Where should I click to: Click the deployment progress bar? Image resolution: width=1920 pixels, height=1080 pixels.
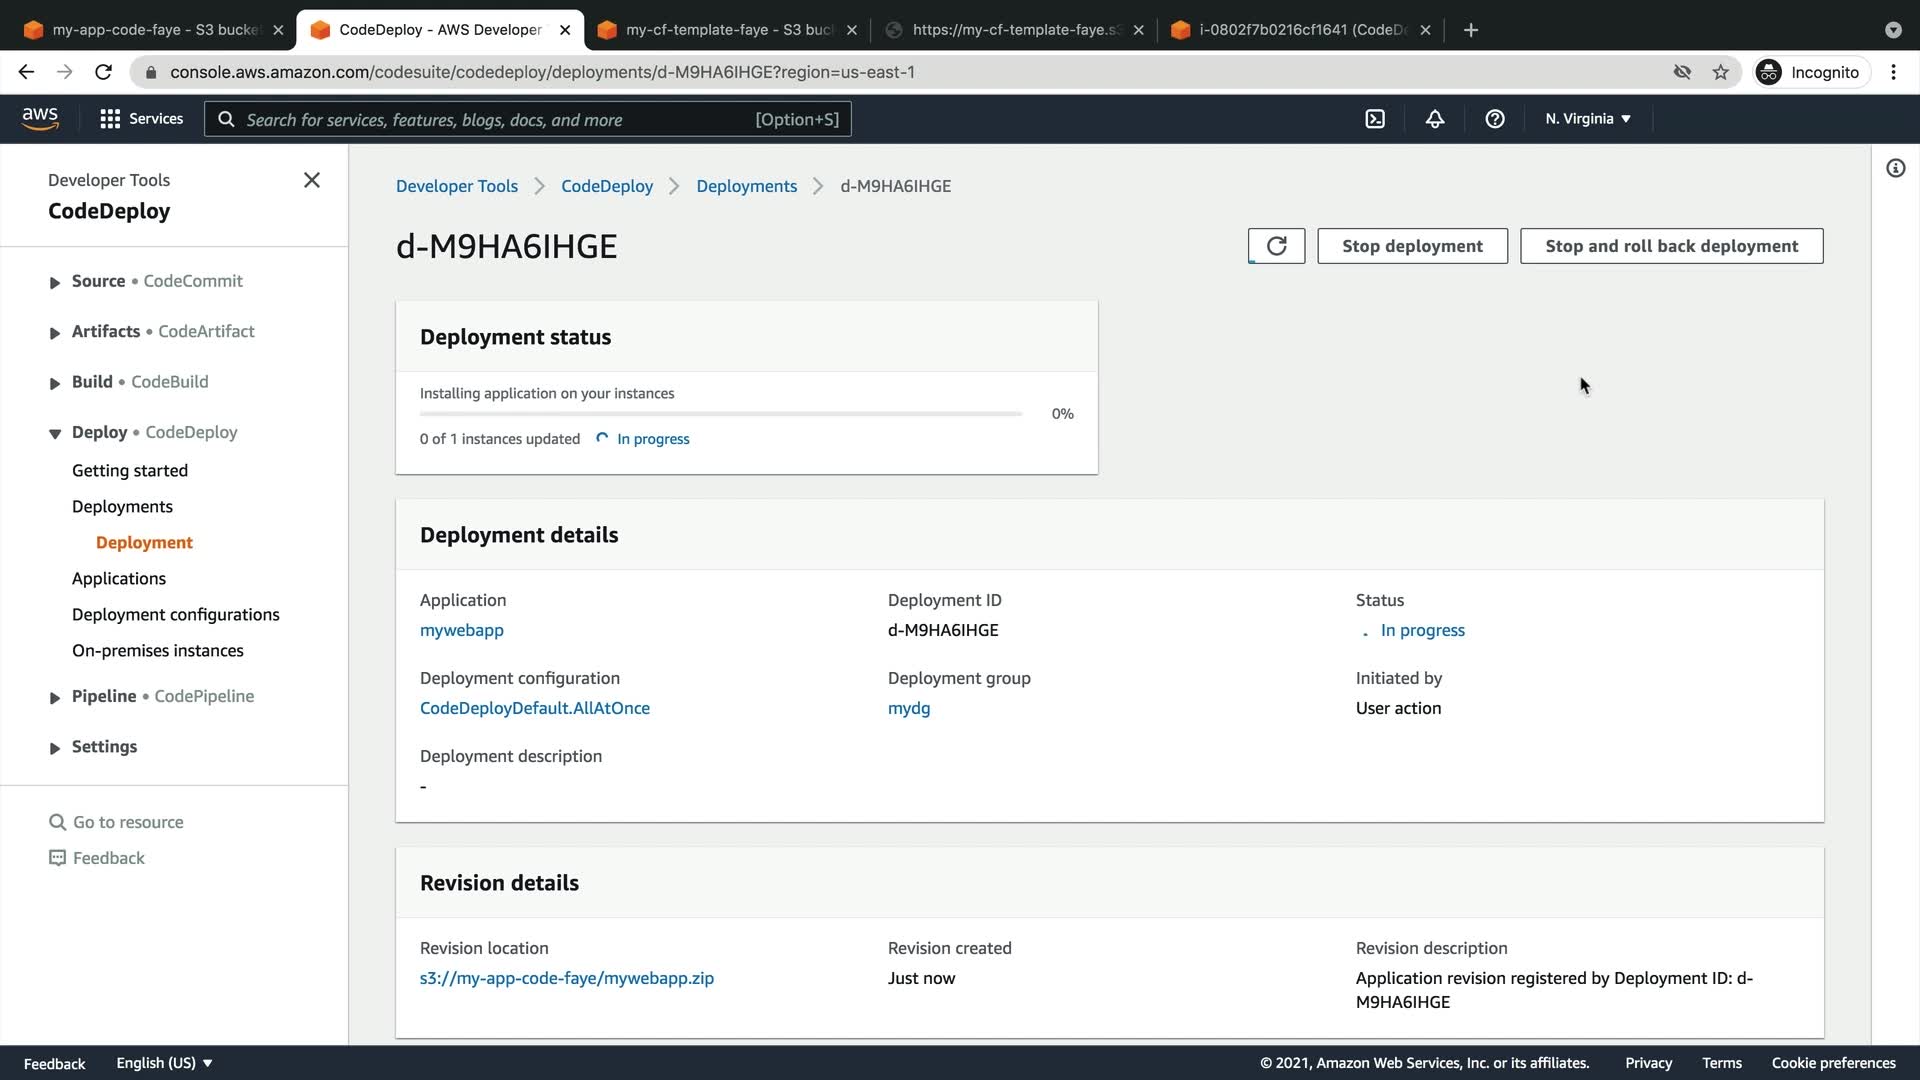(720, 413)
